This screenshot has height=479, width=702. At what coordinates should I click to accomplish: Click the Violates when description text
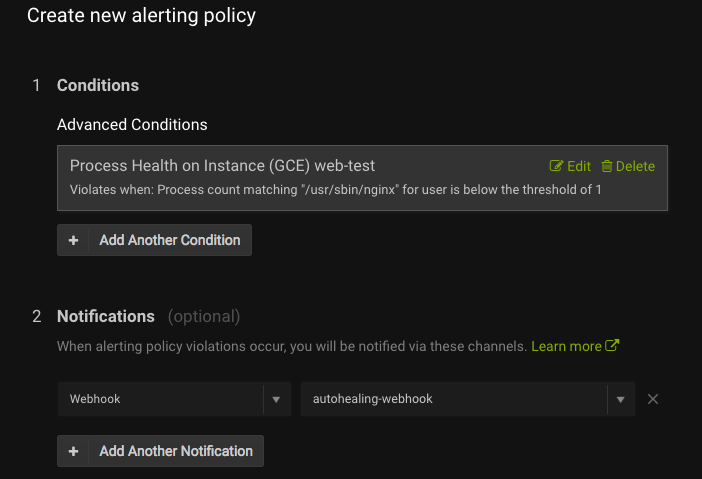point(335,190)
